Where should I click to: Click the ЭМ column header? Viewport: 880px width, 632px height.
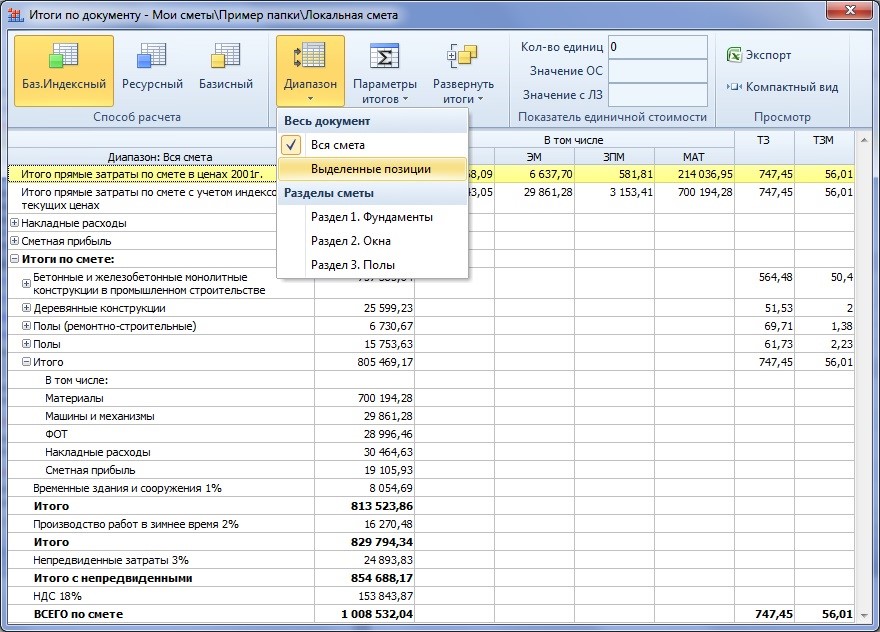534,157
